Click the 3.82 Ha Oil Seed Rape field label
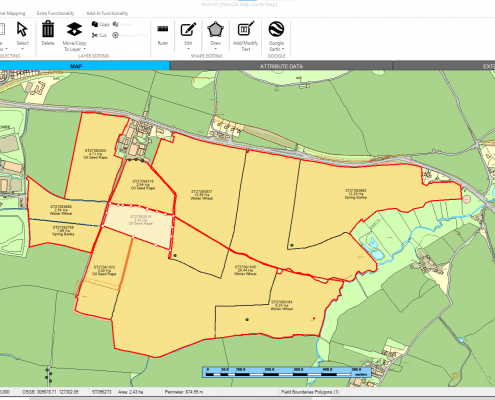 (104, 270)
